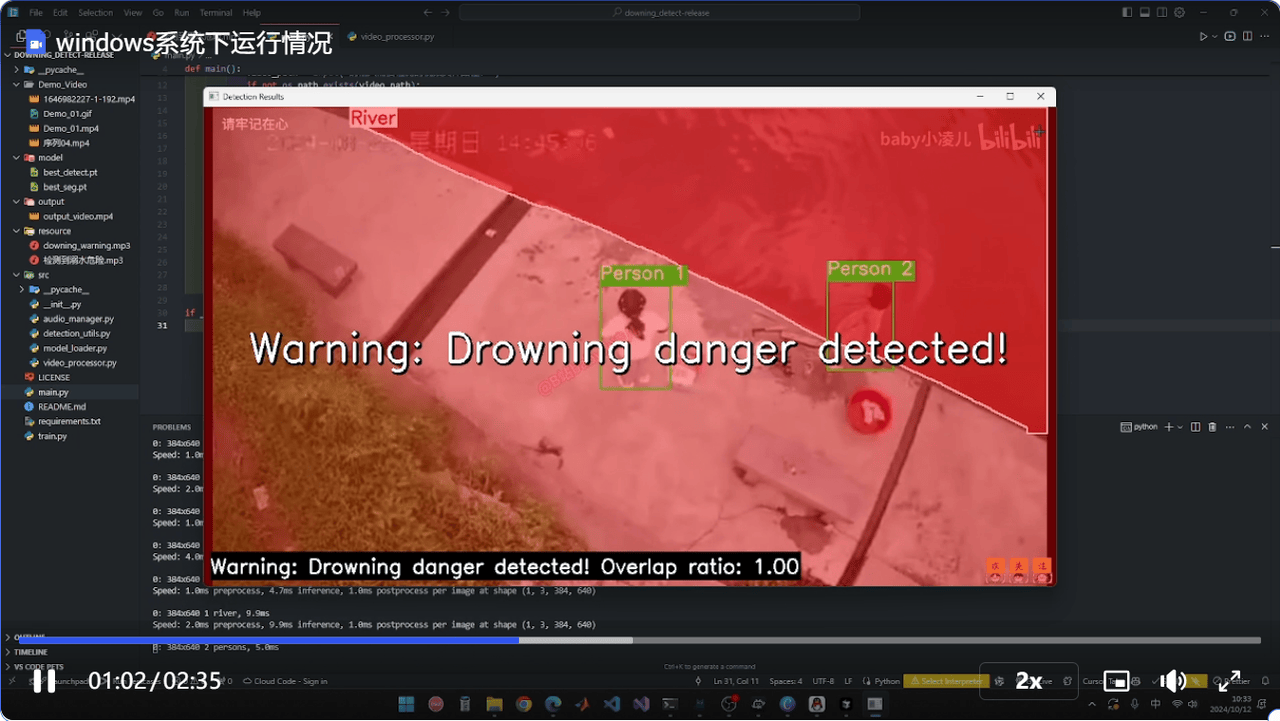Collapse the Demo_Video folder

(x=16, y=84)
